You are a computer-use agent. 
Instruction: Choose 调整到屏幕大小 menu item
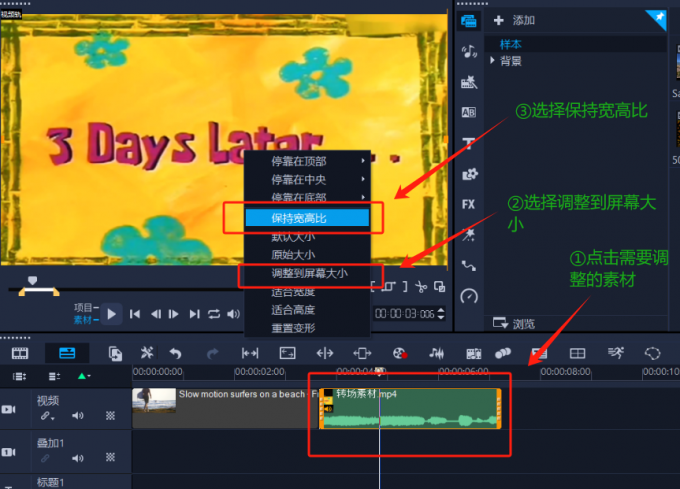[309, 273]
